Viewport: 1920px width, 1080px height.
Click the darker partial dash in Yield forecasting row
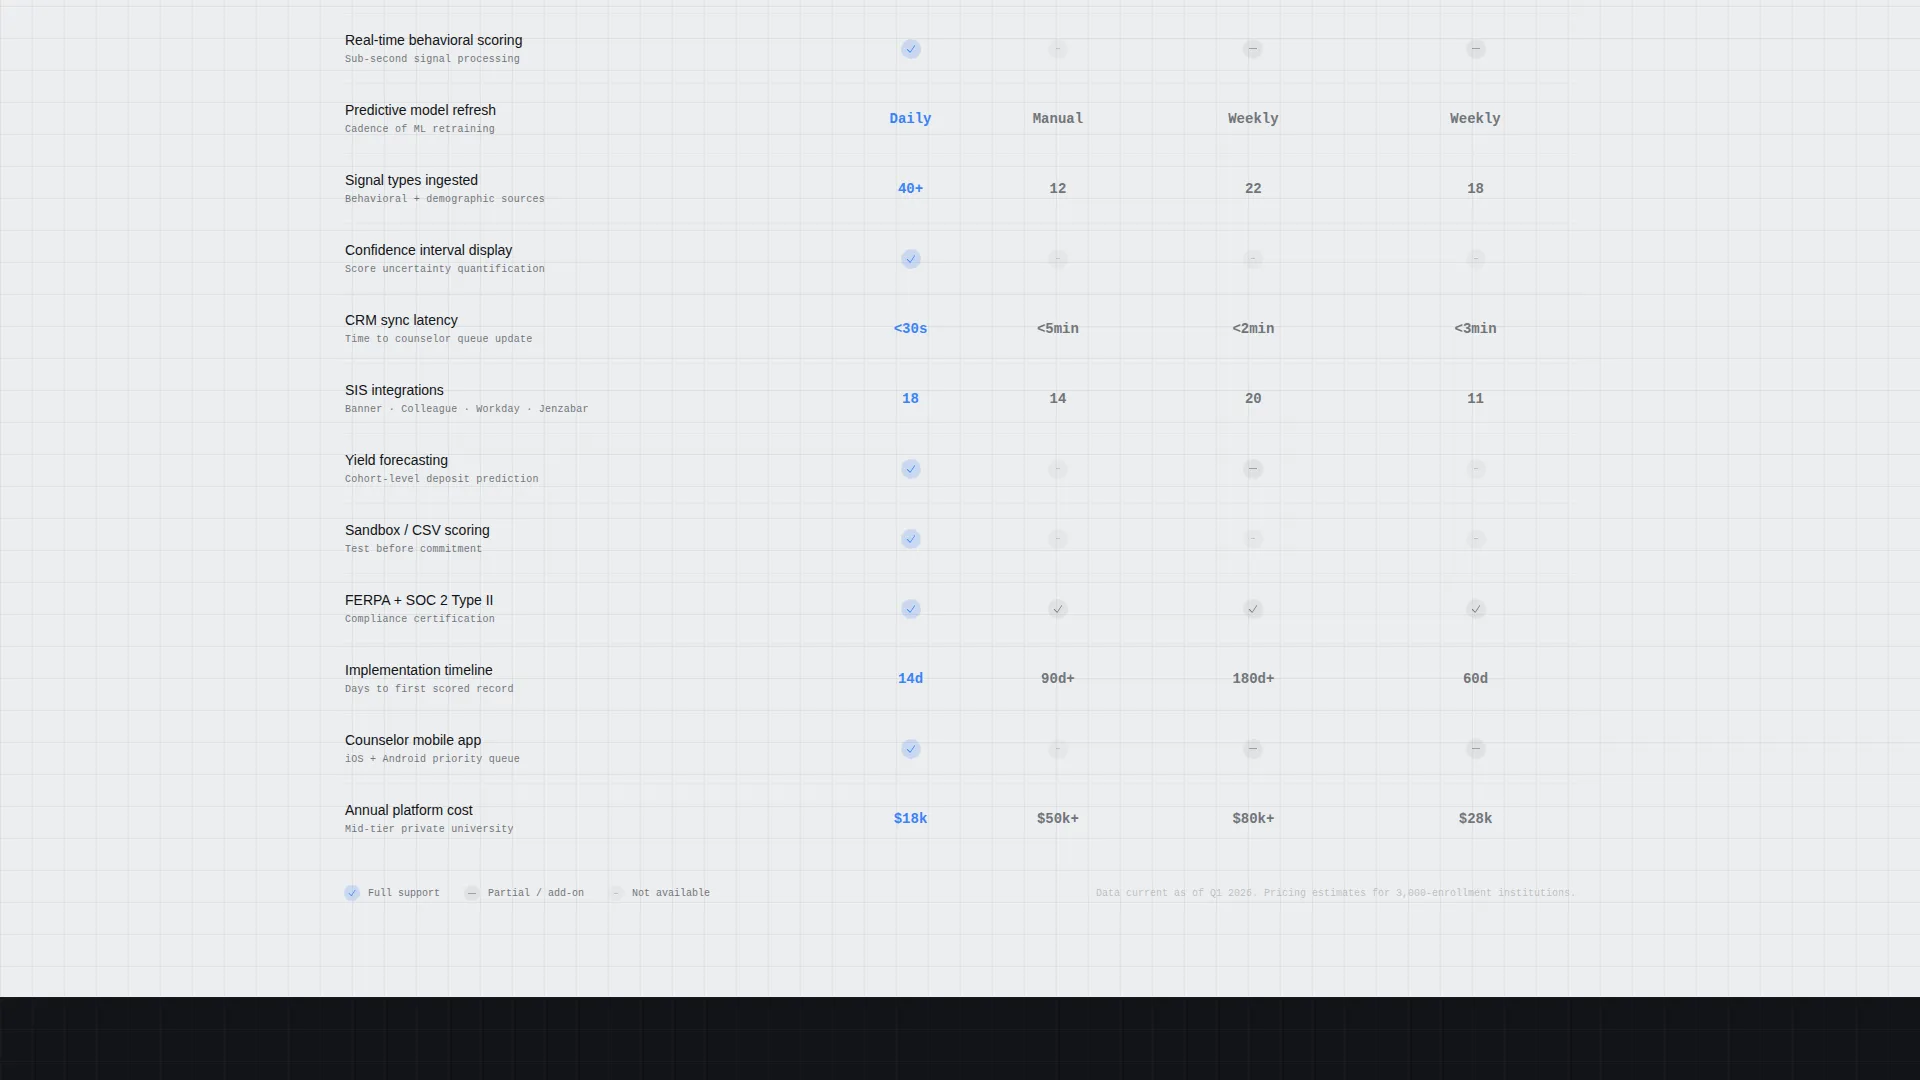[x=1253, y=469]
